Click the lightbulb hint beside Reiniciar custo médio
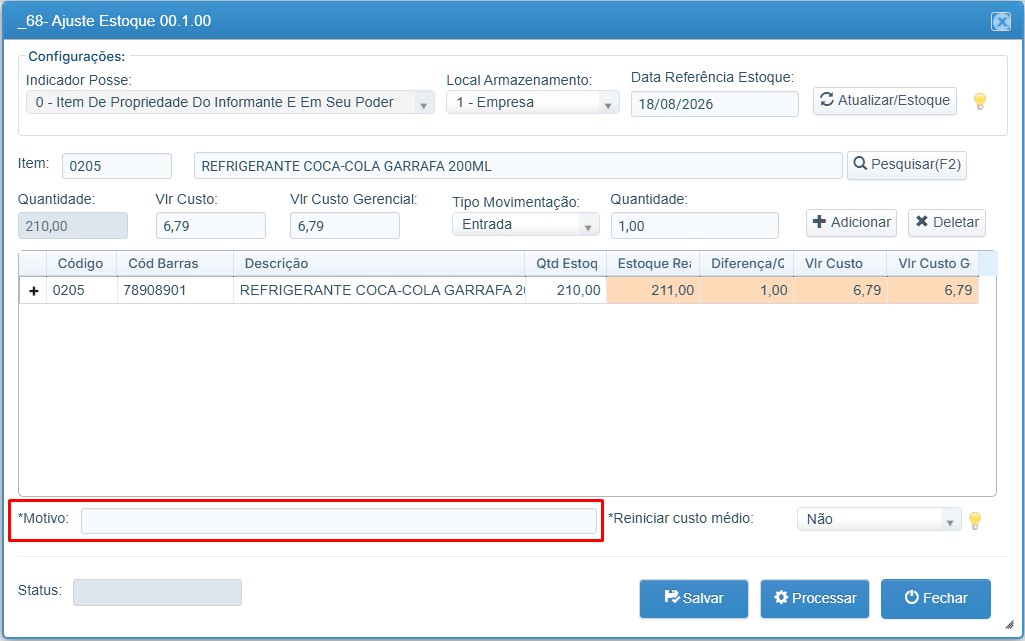This screenshot has width=1025, height=641. pyautogui.click(x=975, y=521)
